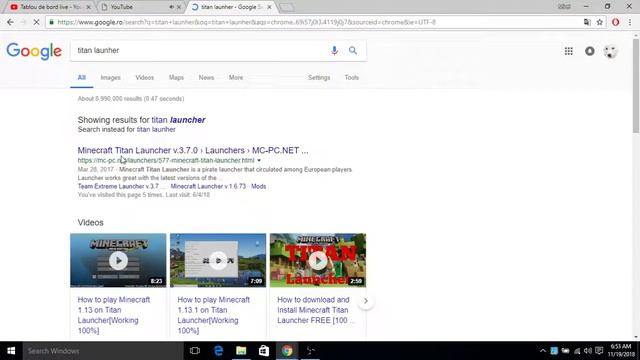Open a new browser tab
The height and width of the screenshot is (360, 640).
tap(287, 7)
